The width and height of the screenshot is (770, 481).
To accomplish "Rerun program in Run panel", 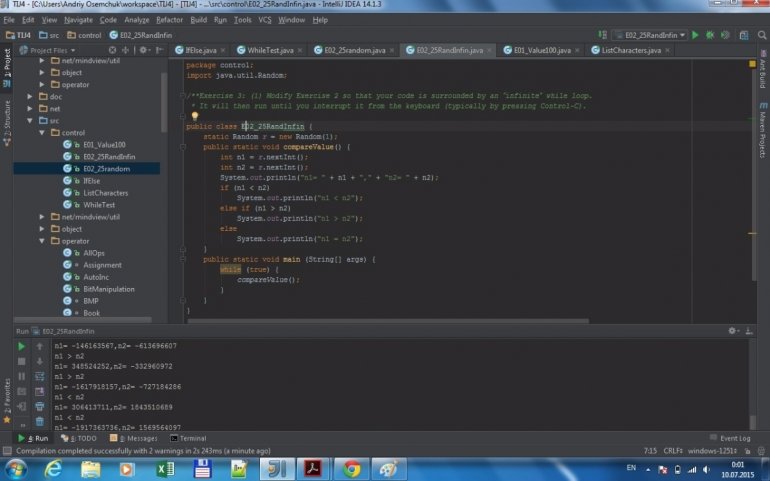I will point(22,346).
